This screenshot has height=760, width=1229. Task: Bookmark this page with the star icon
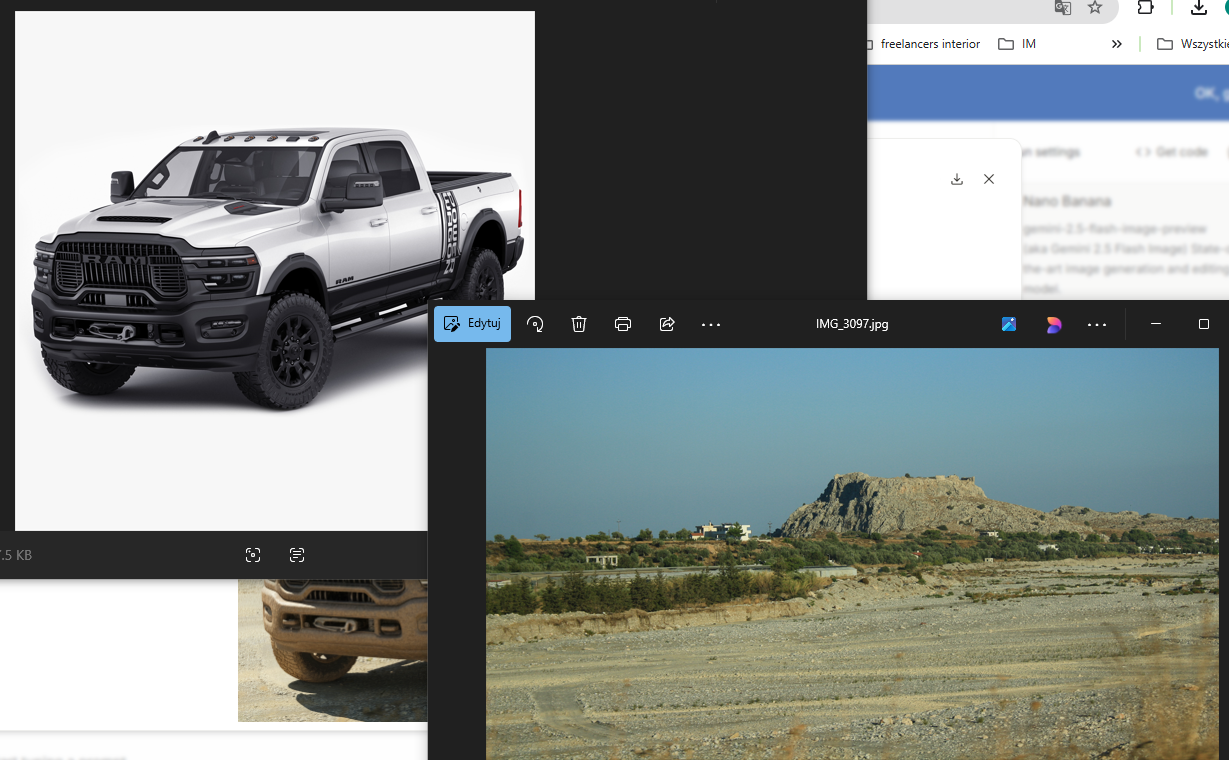click(x=1095, y=8)
